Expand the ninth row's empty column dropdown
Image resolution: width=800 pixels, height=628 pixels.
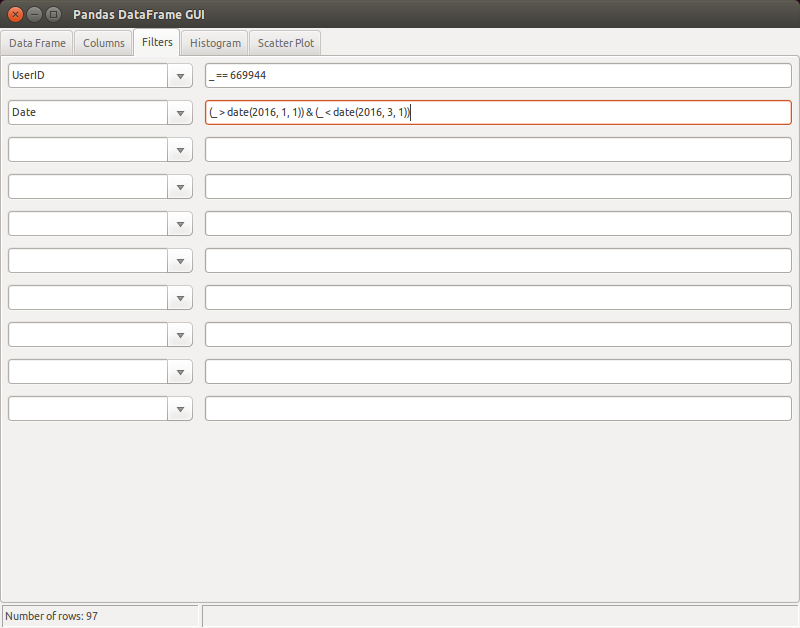coord(180,372)
